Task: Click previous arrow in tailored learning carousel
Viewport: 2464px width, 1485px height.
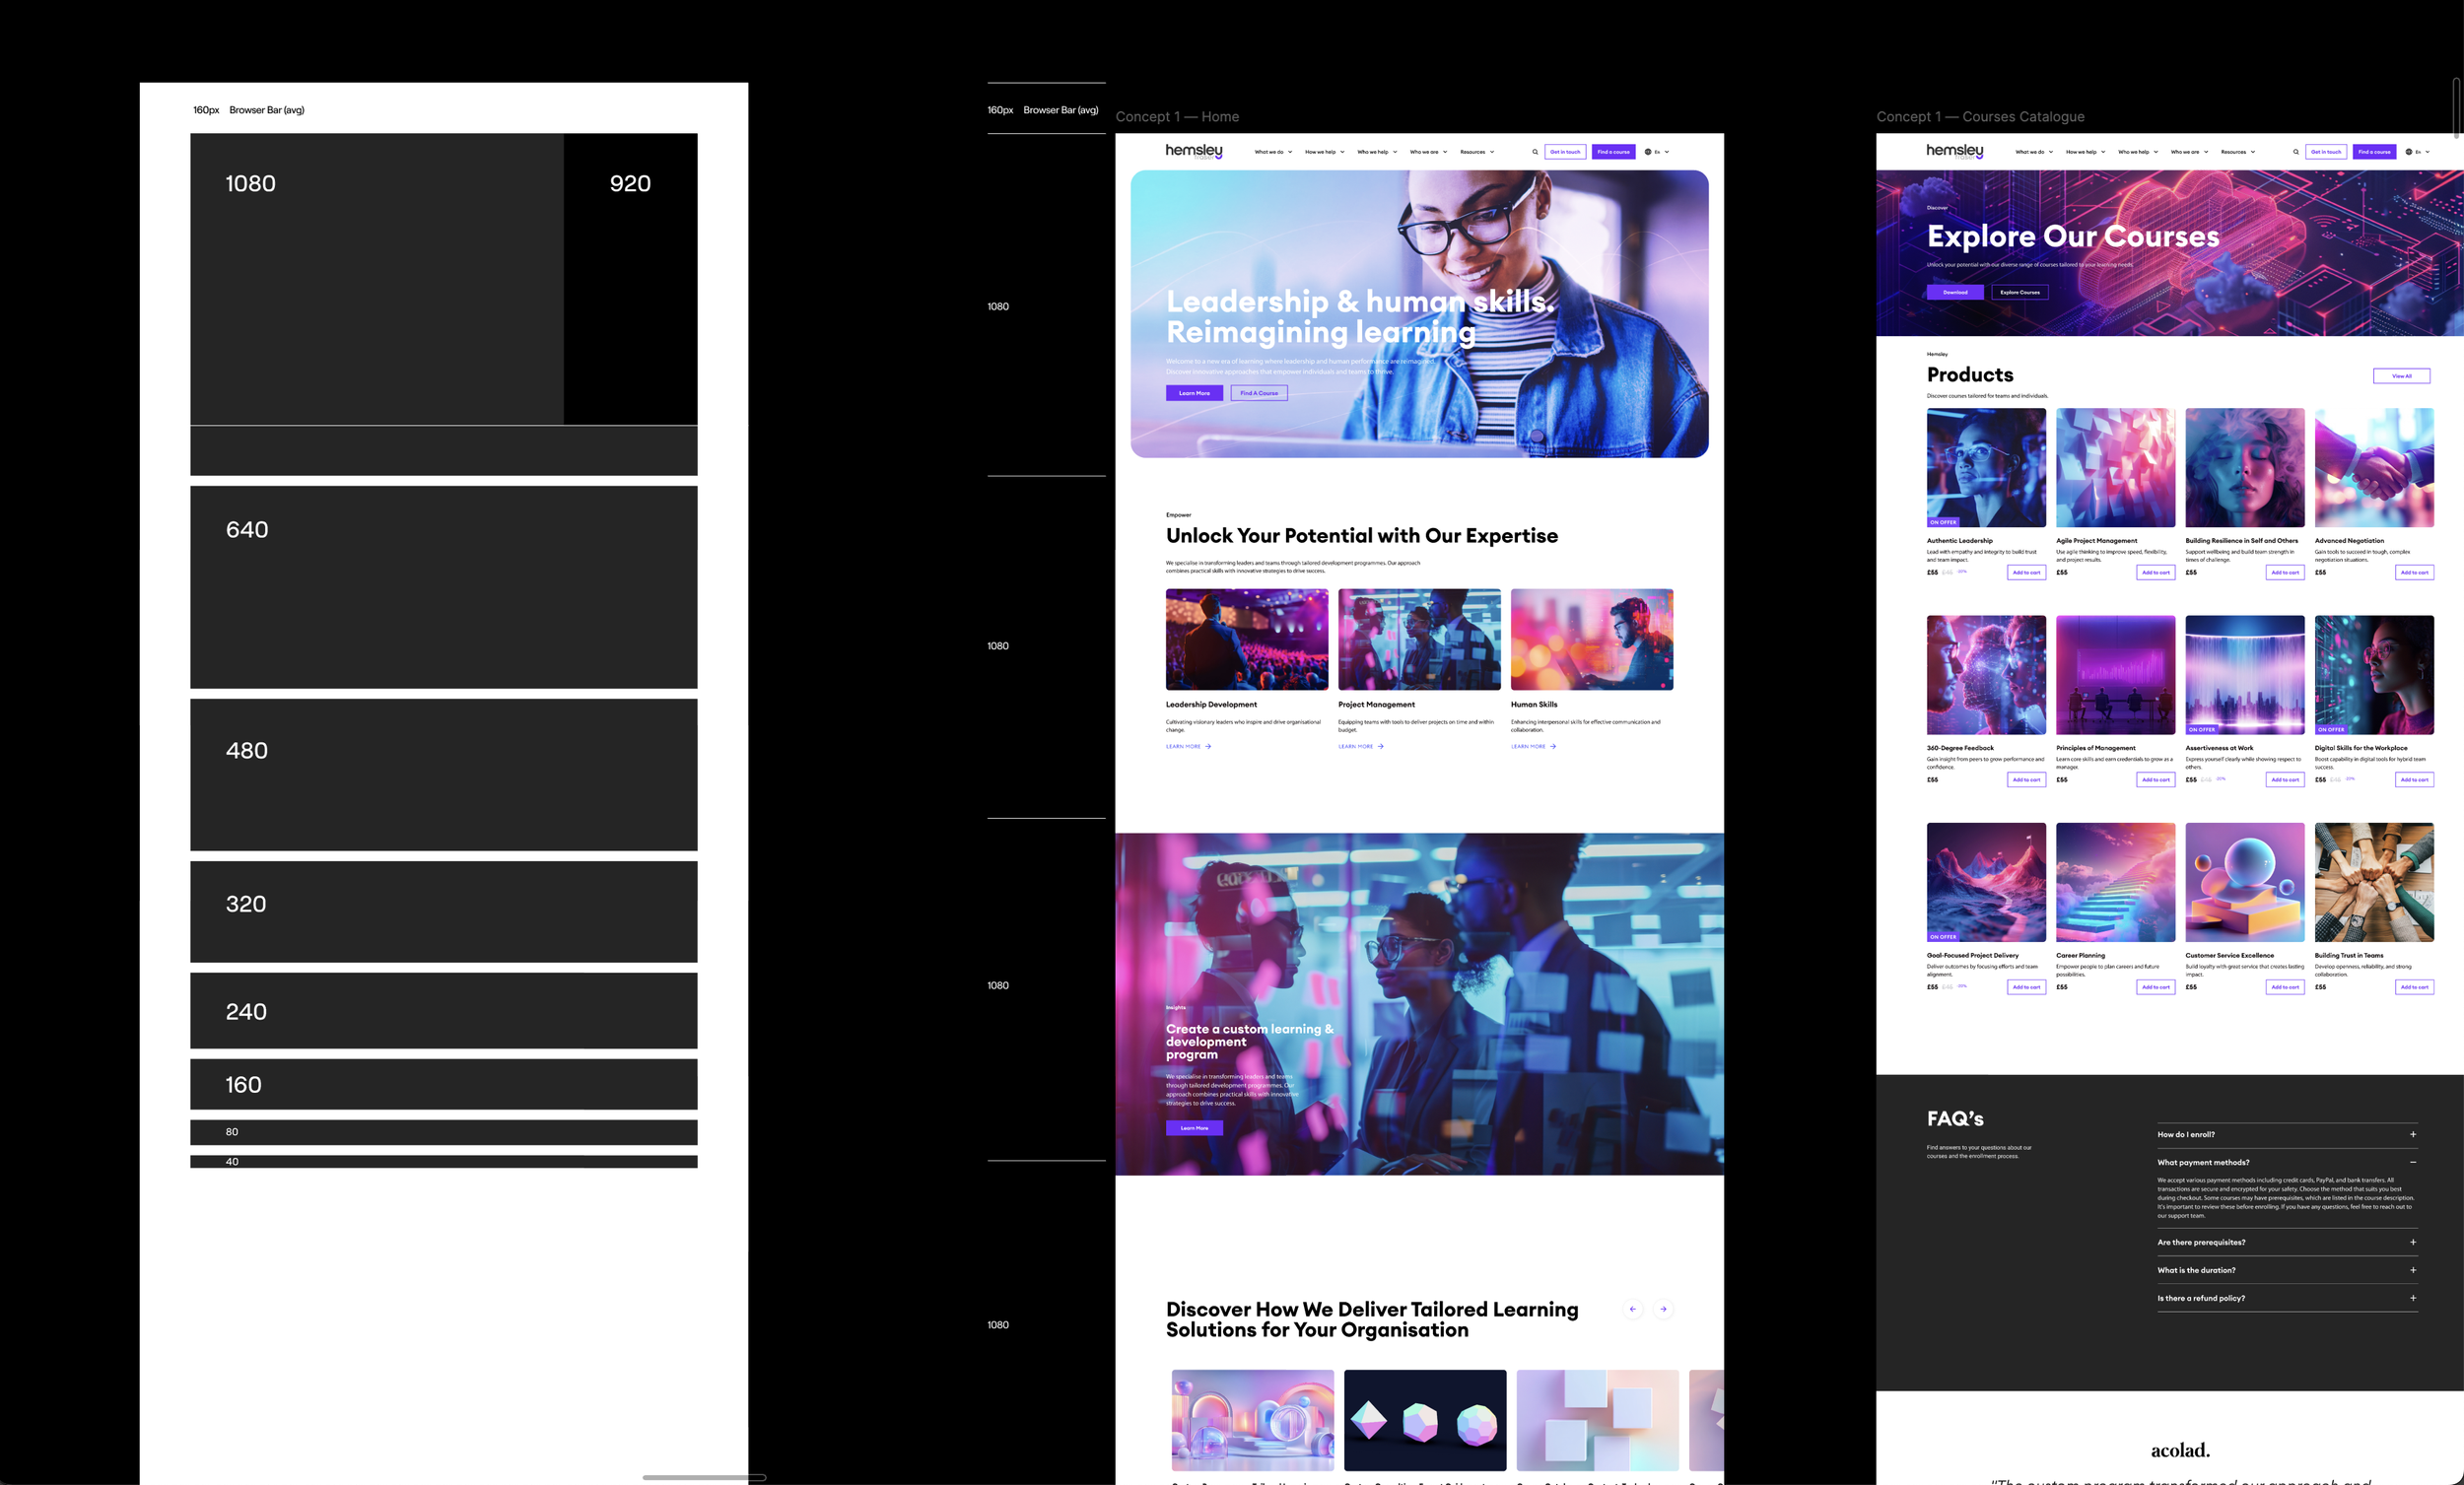Action: point(1633,1309)
